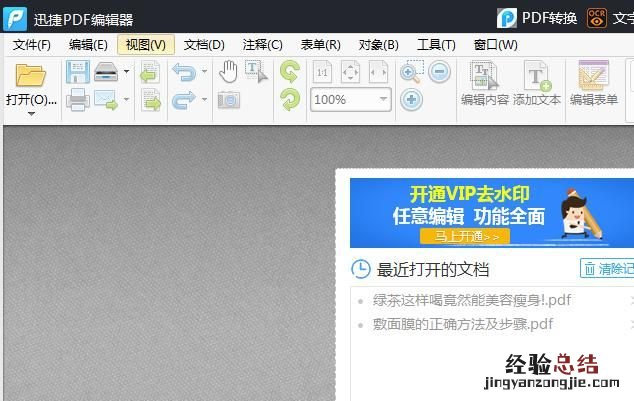Open the Redo history dropdown arrow
634x401 pixels.
tap(205, 99)
